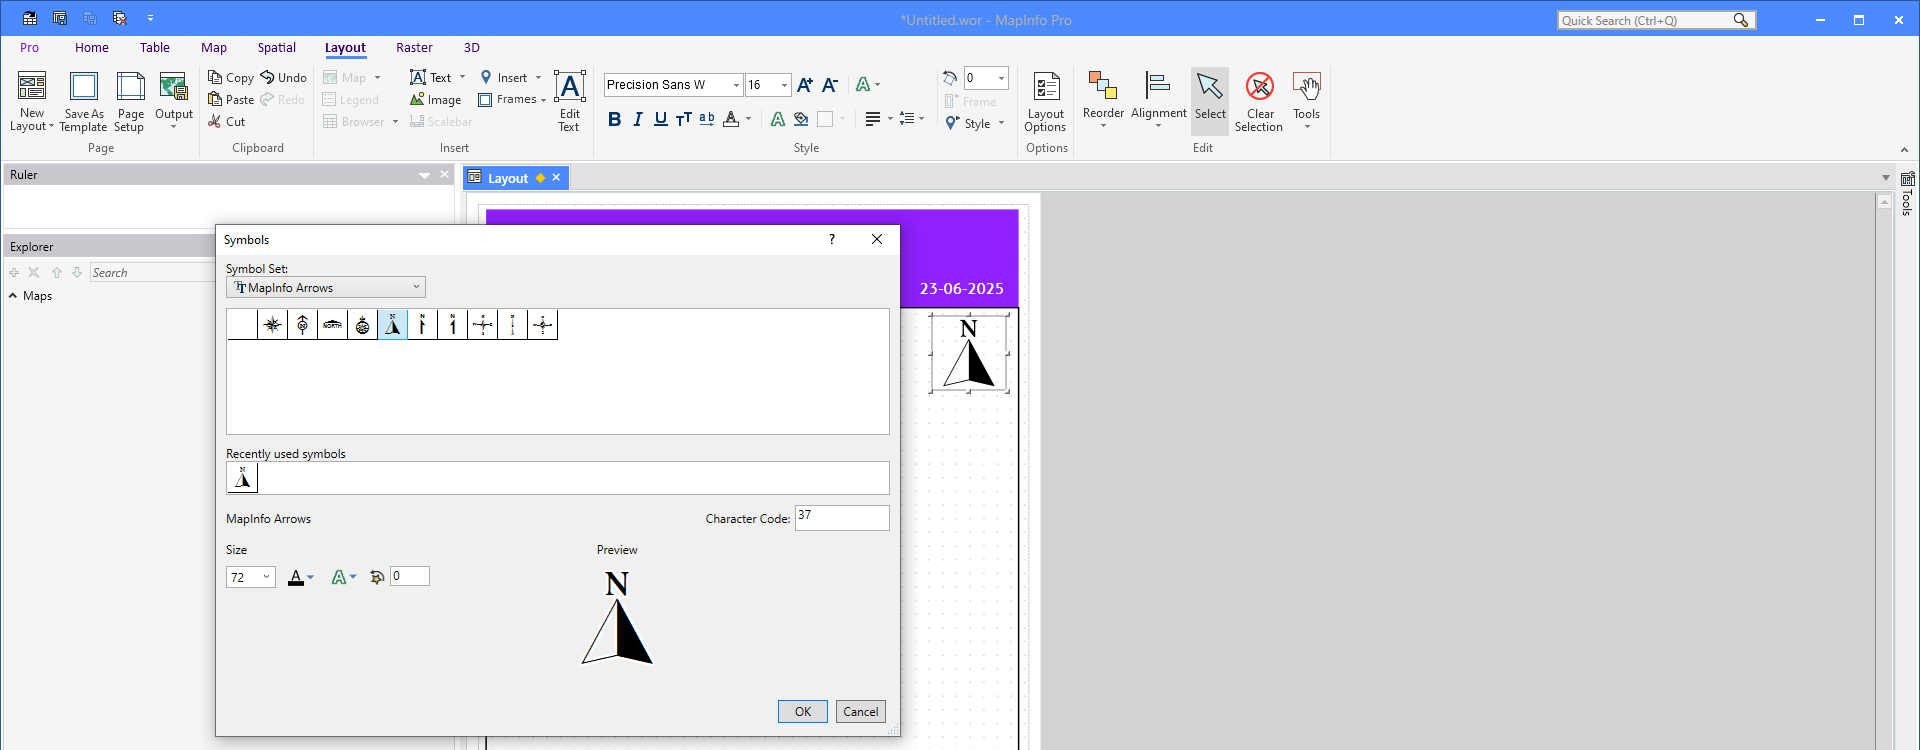1920x750 pixels.
Task: Click the Character Code field
Action: tap(842, 517)
